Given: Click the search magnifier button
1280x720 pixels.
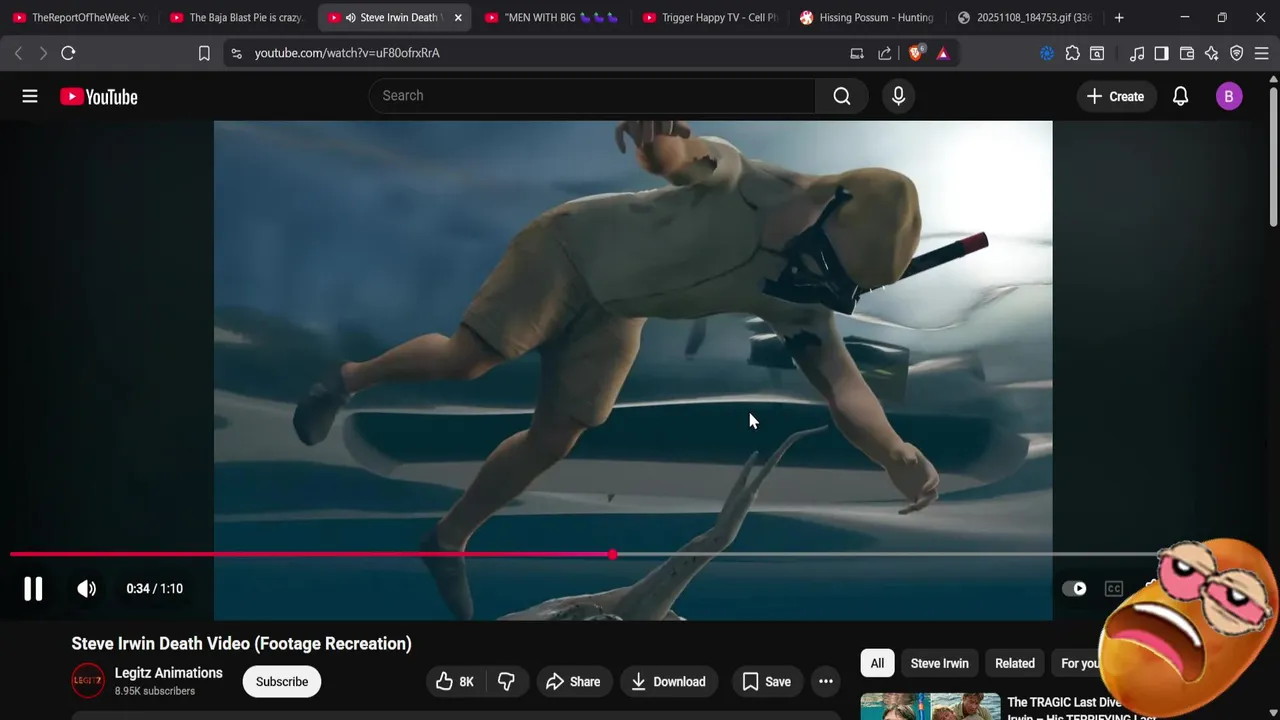Looking at the screenshot, I should point(842,96).
